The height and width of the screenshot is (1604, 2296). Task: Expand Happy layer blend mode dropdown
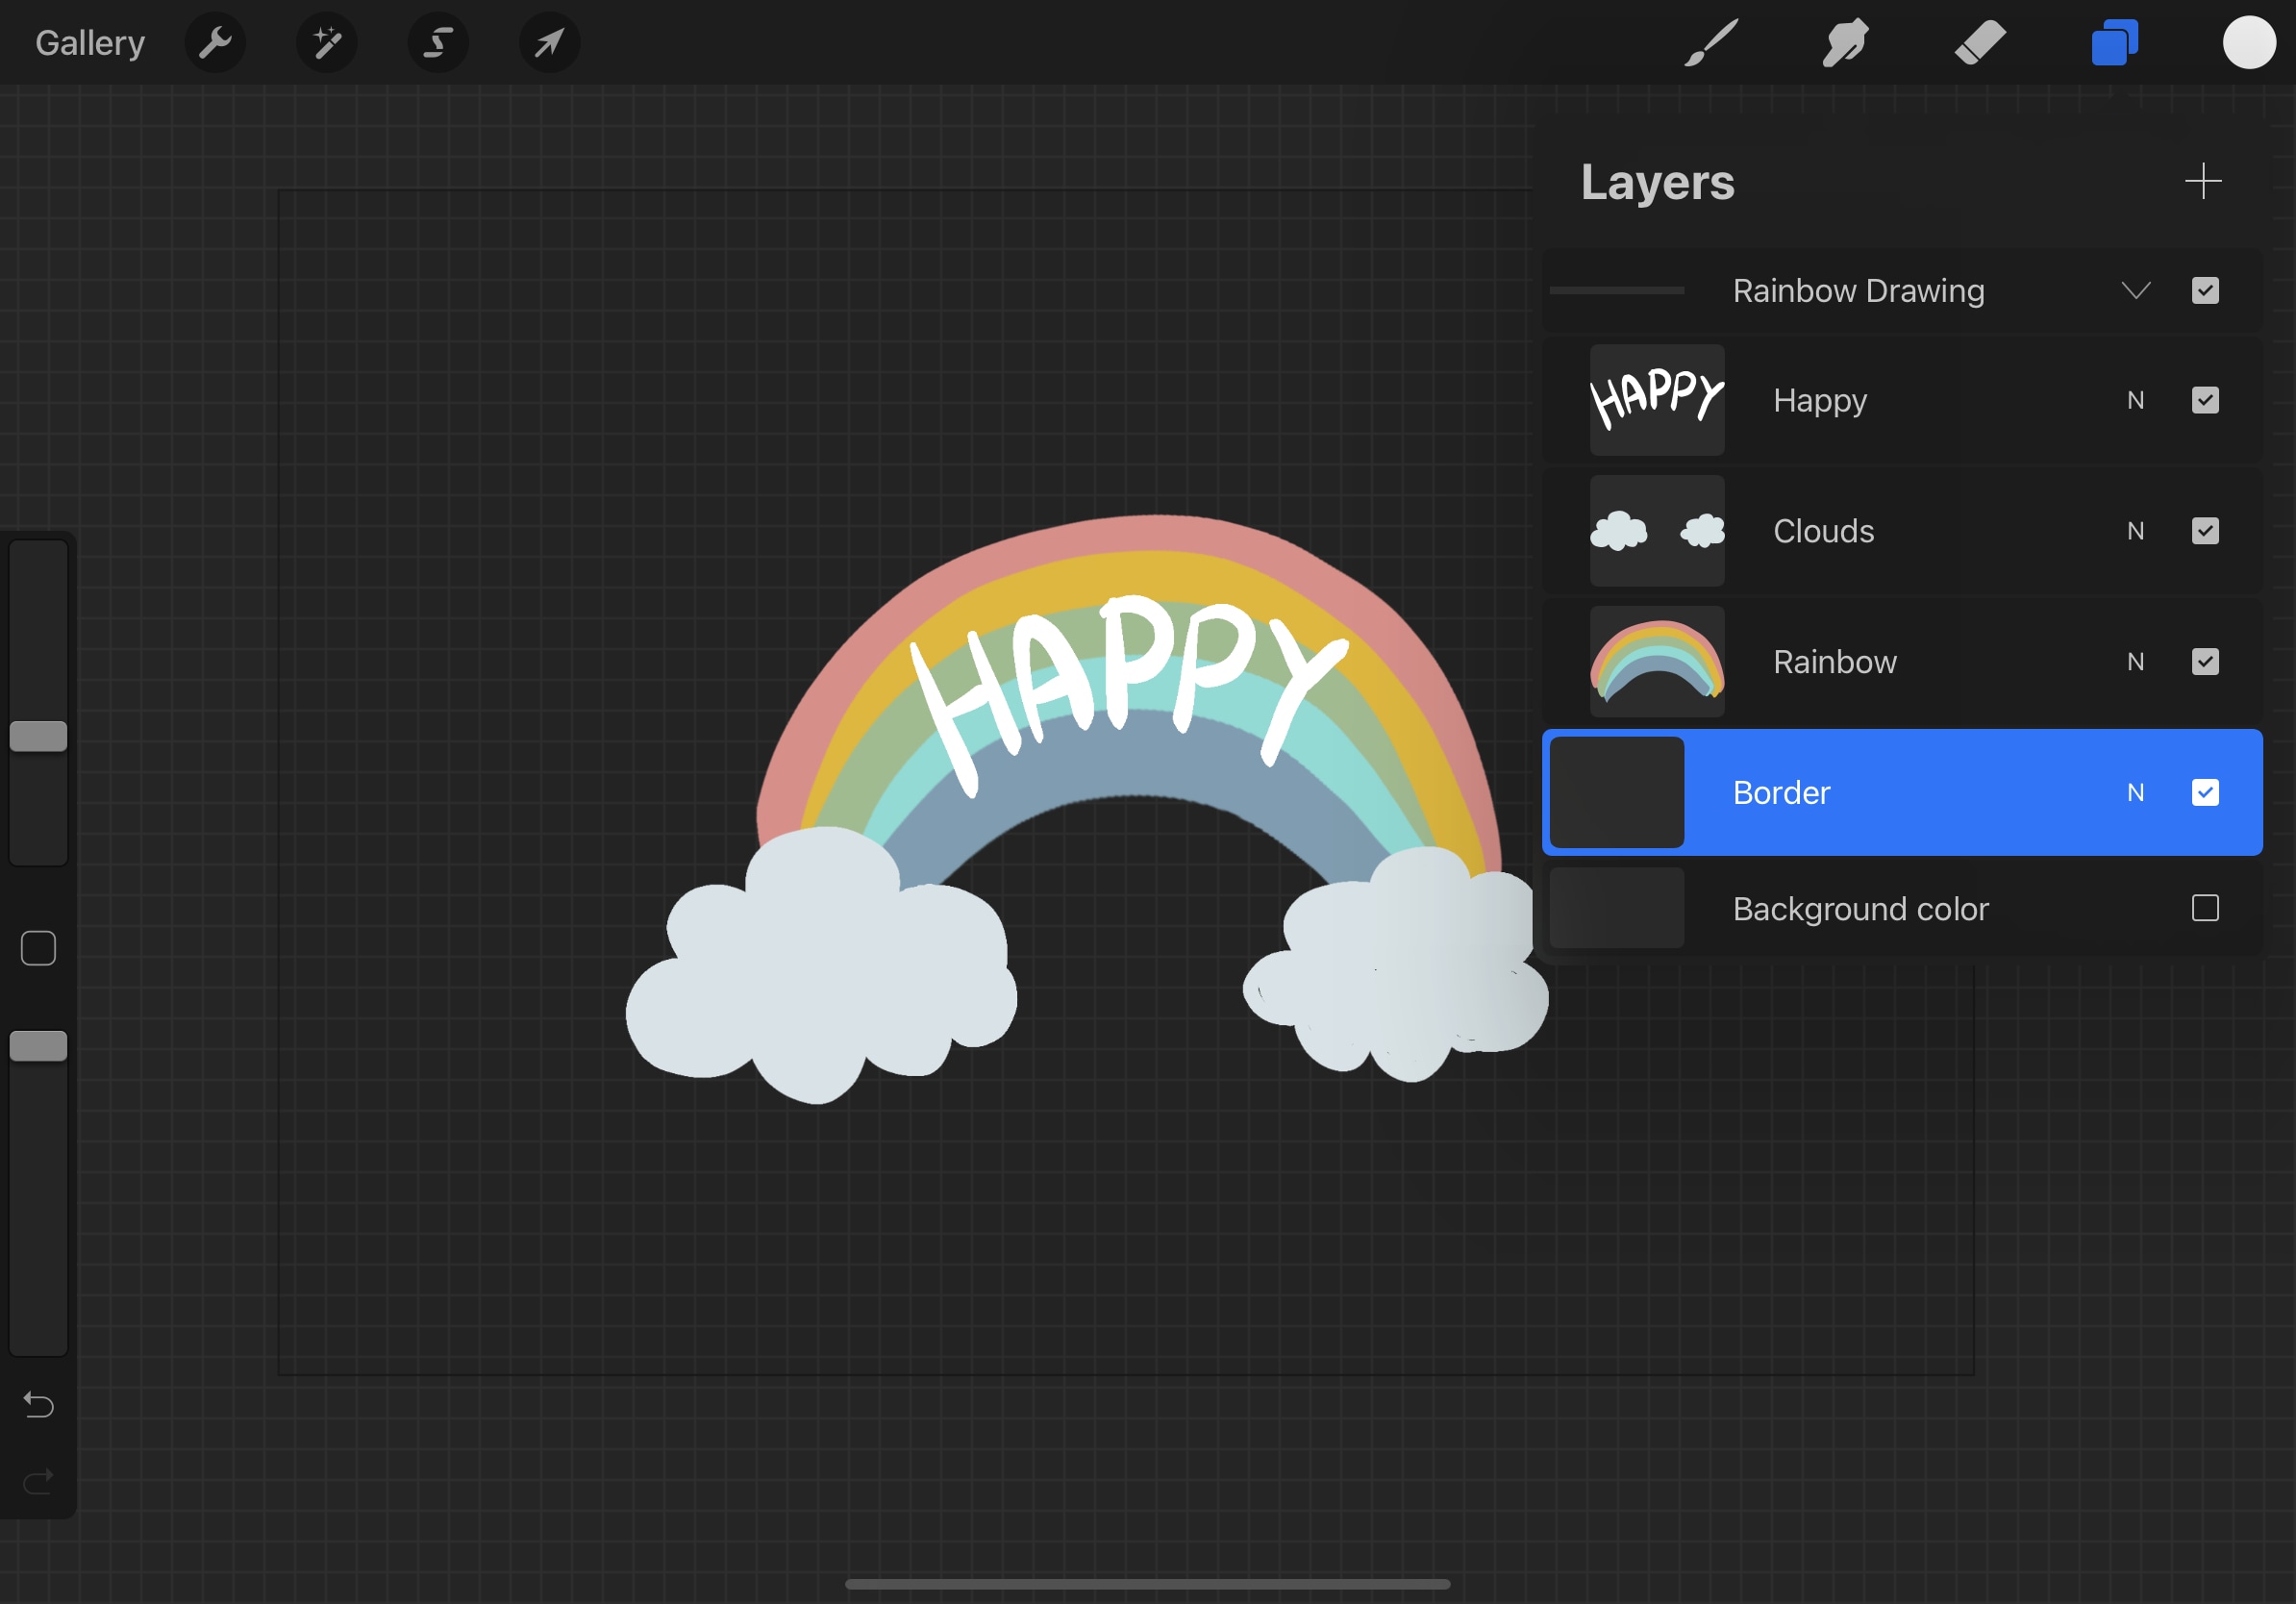click(2135, 400)
